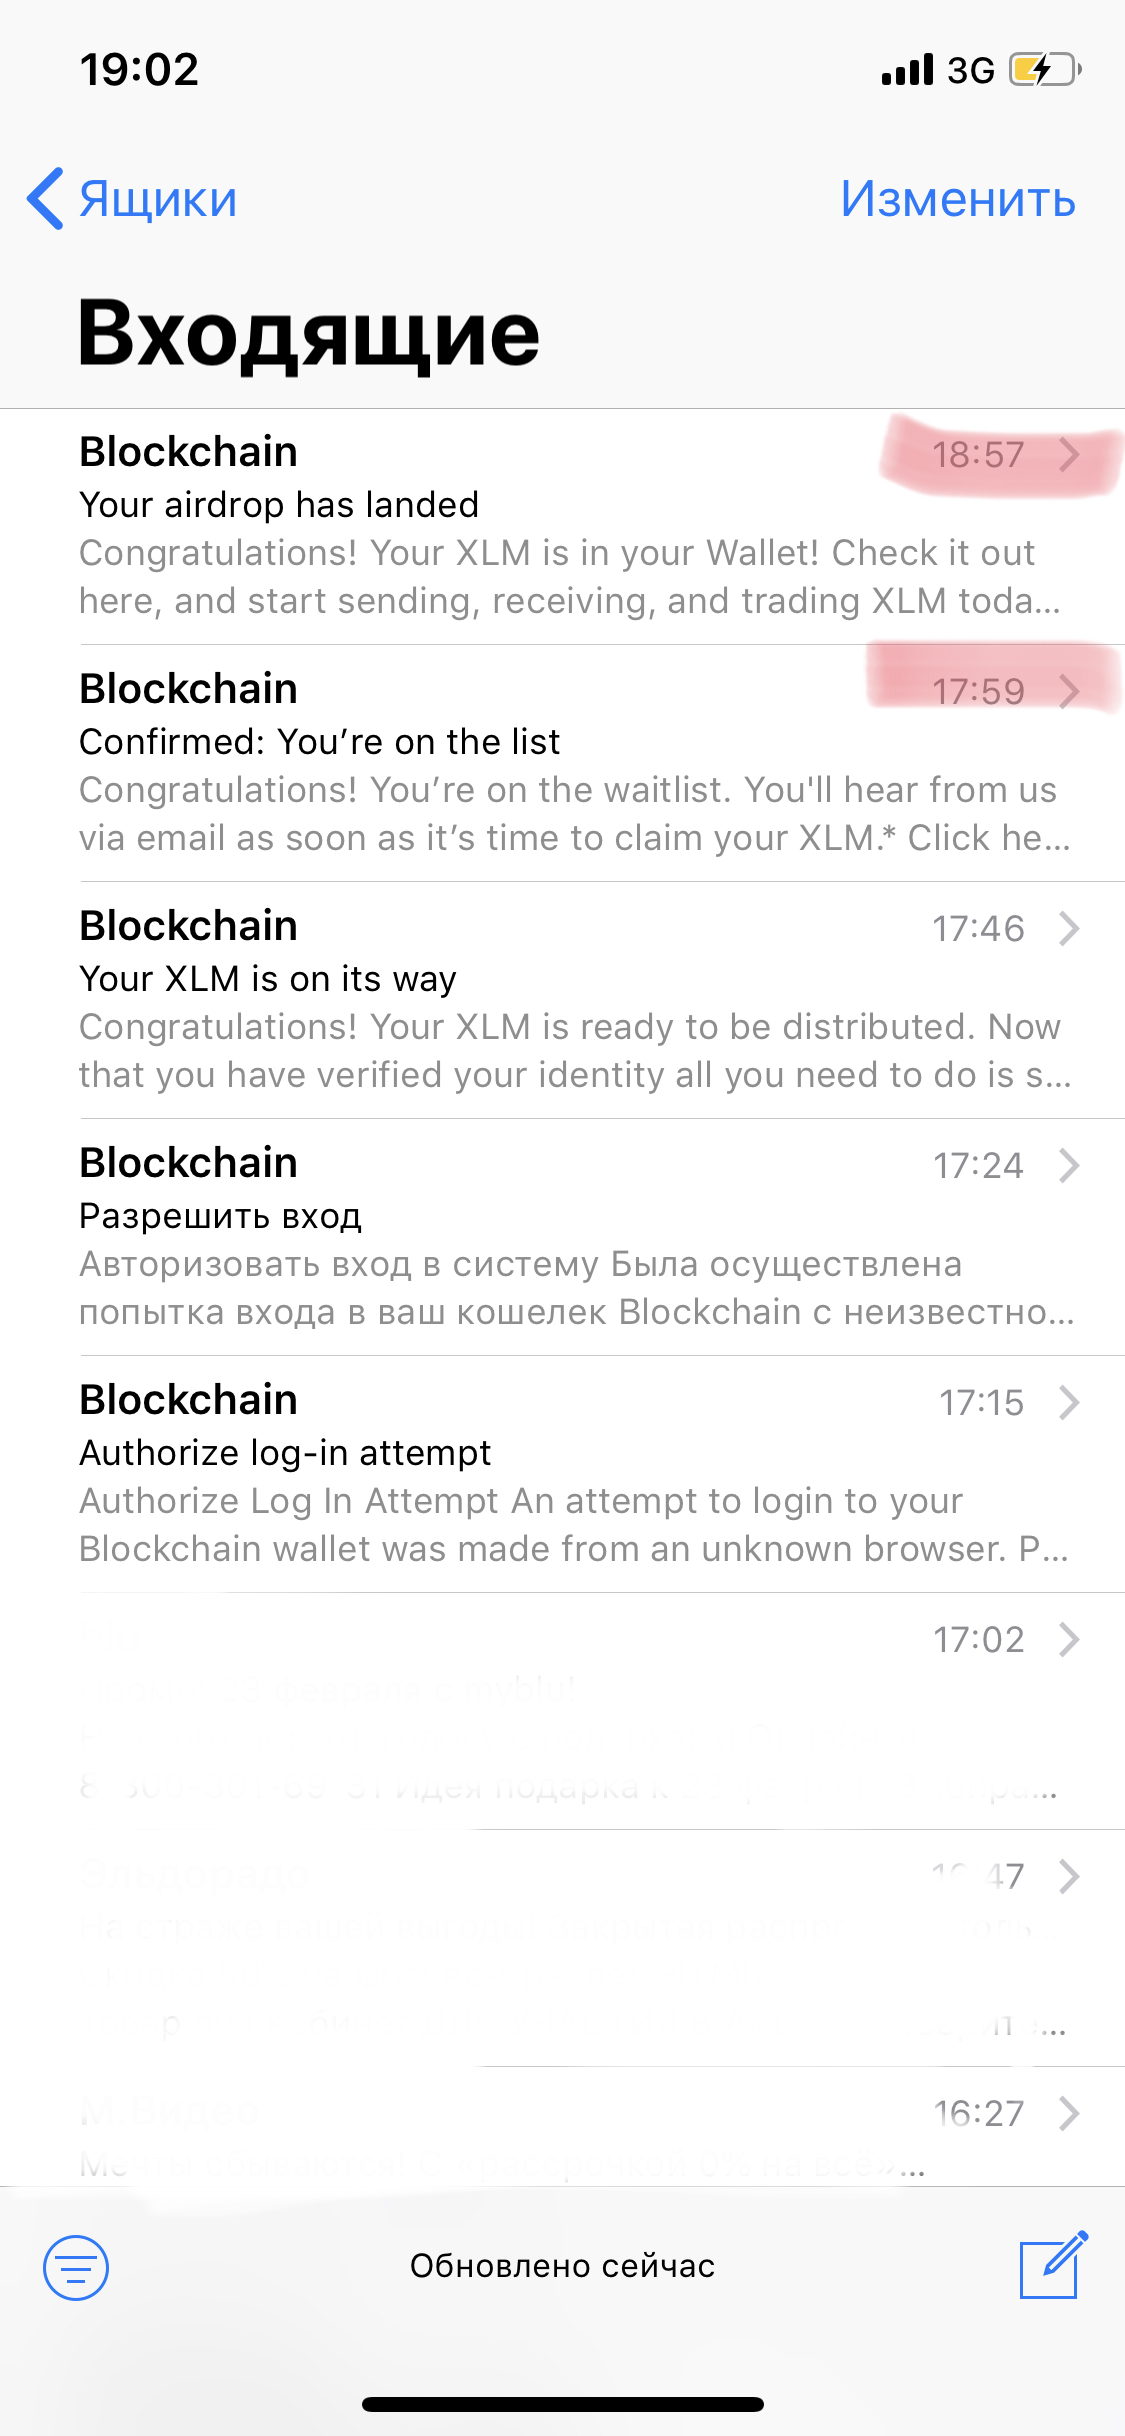Tap the cellular signal bars icon
Screen dimensions: 1125x2436
click(907, 69)
